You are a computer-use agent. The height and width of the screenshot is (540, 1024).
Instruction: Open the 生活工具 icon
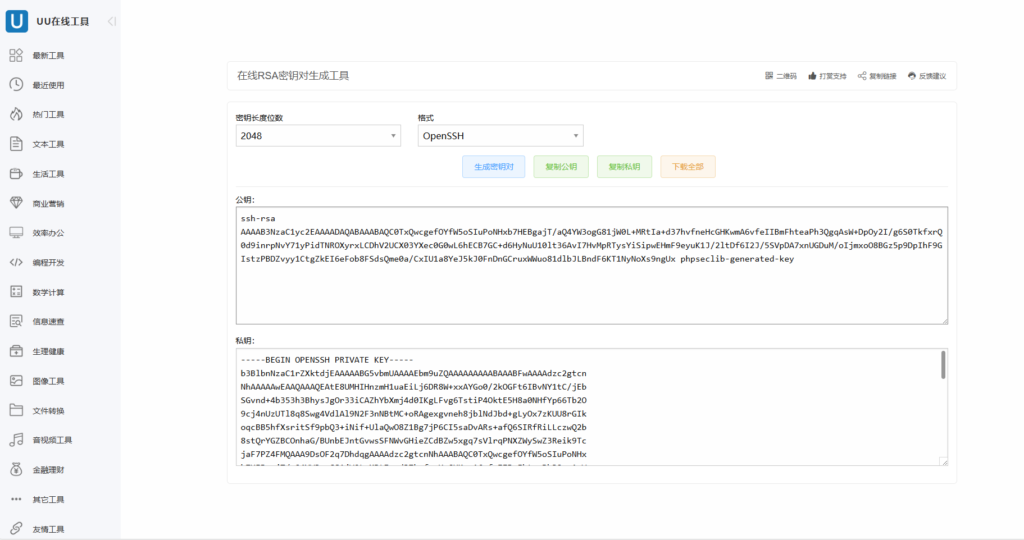(x=16, y=174)
